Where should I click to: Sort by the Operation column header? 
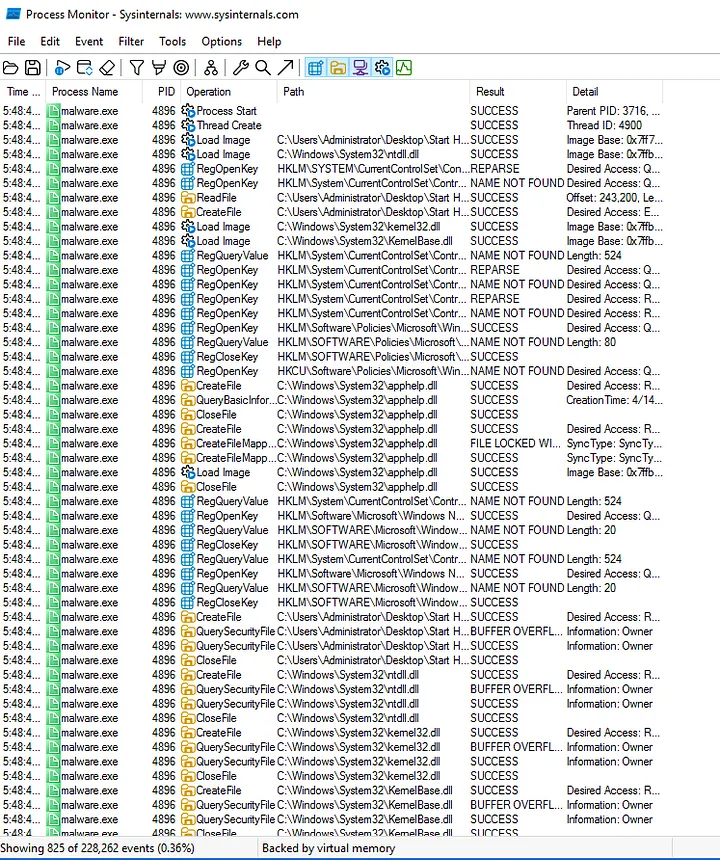pos(228,92)
